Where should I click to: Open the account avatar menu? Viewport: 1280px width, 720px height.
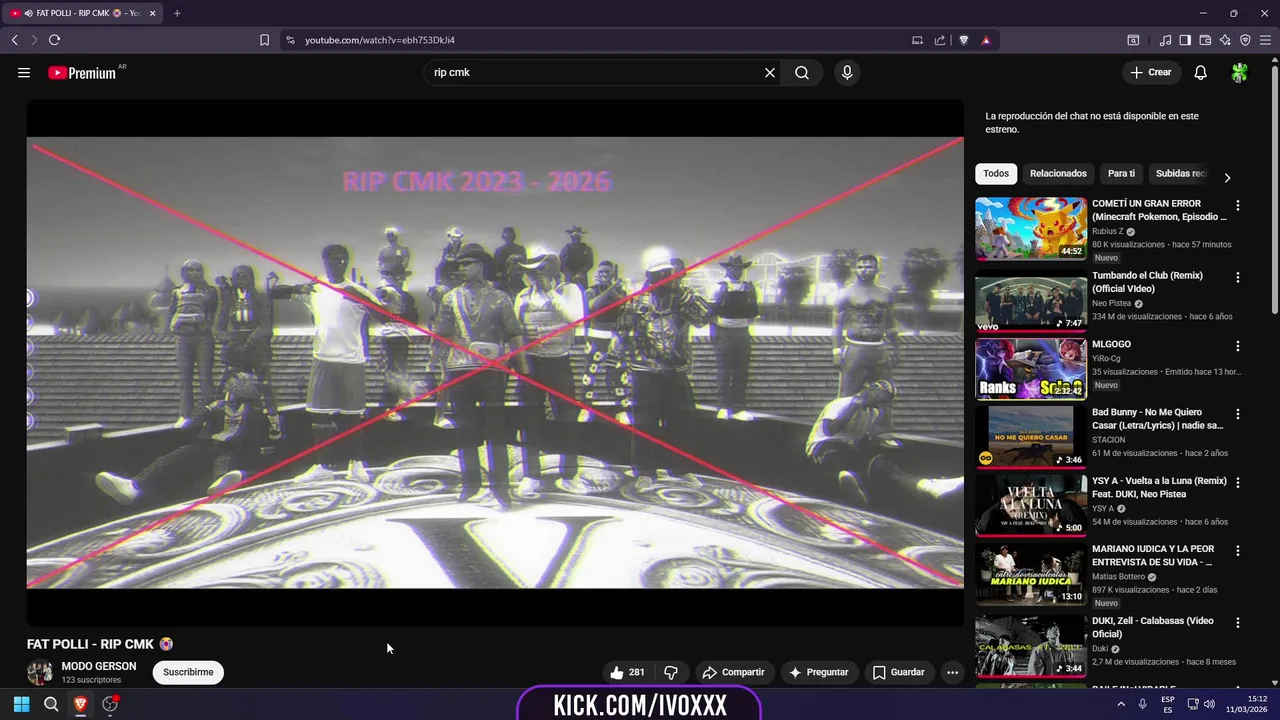1240,72
